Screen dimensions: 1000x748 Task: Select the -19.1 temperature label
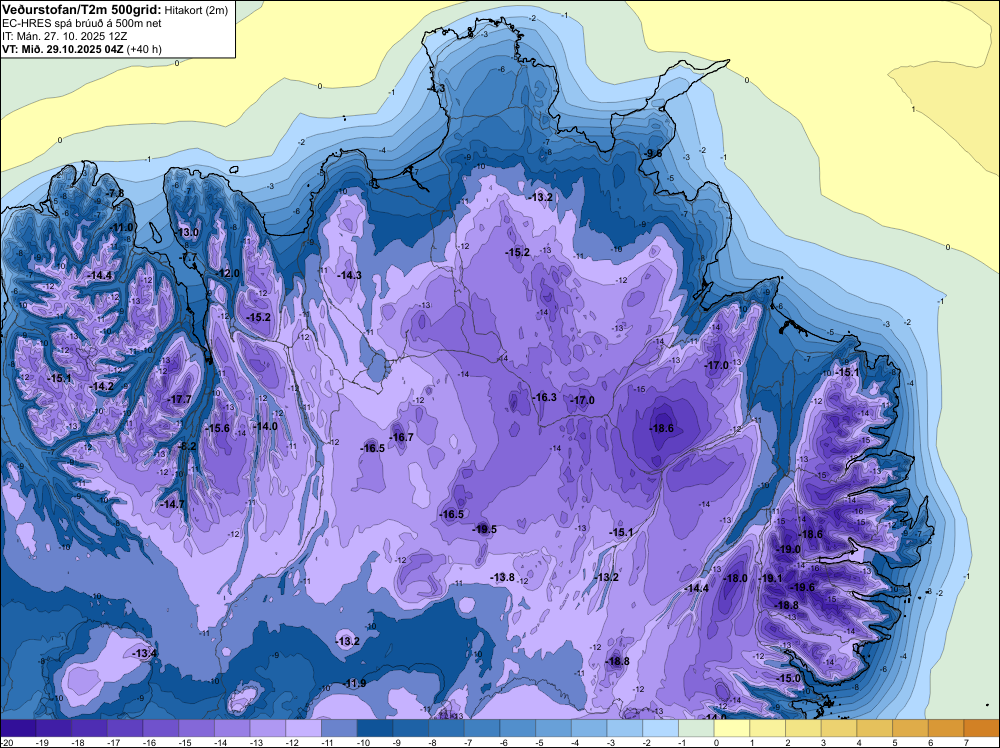[770, 578]
